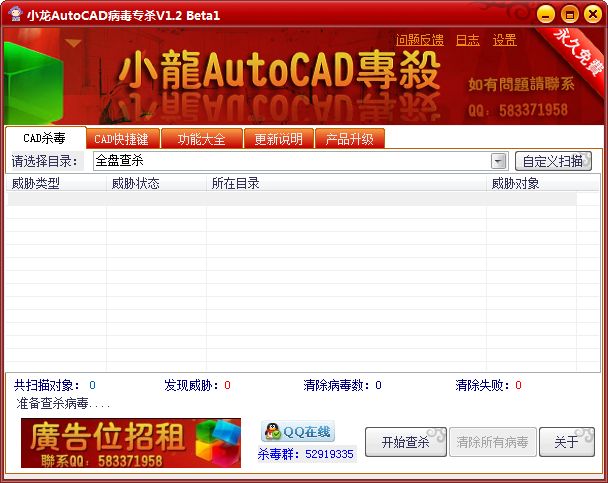Maximize the window using the round button
Image resolution: width=608 pixels, height=483 pixels.
pos(569,15)
